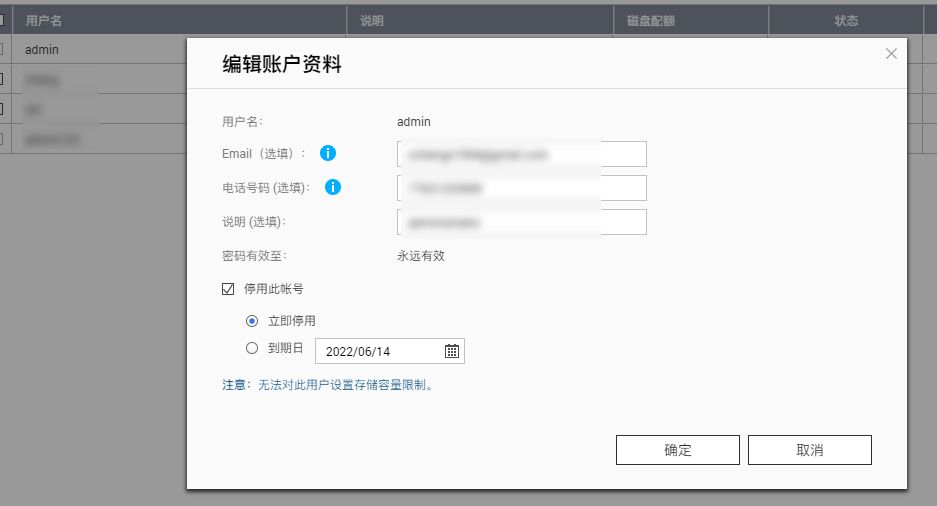Click the 状态 column header
Viewport: 937px width, 506px height.
coord(846,20)
